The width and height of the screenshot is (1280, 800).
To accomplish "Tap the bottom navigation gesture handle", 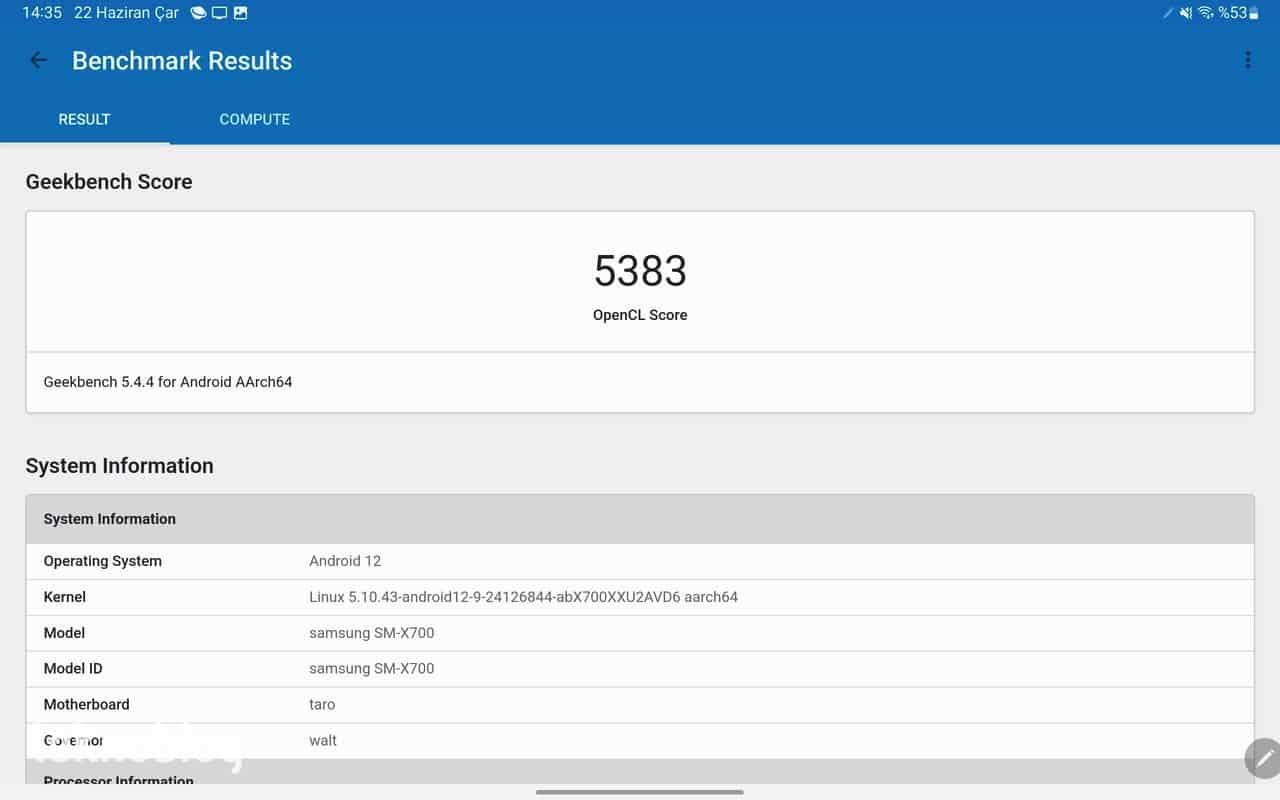I will [x=640, y=792].
